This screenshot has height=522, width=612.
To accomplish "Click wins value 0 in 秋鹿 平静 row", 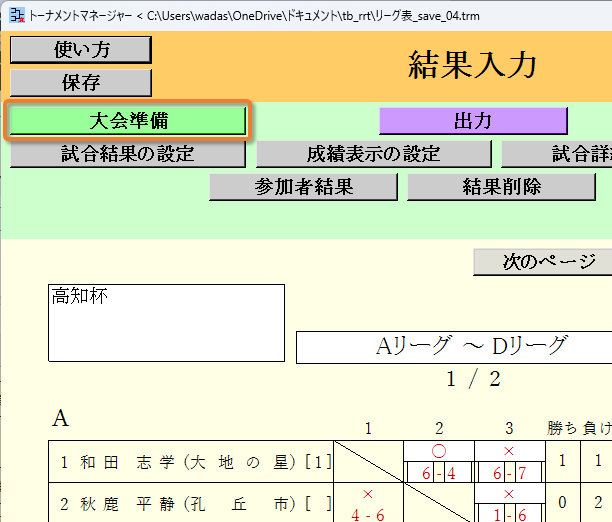I will tap(562, 502).
